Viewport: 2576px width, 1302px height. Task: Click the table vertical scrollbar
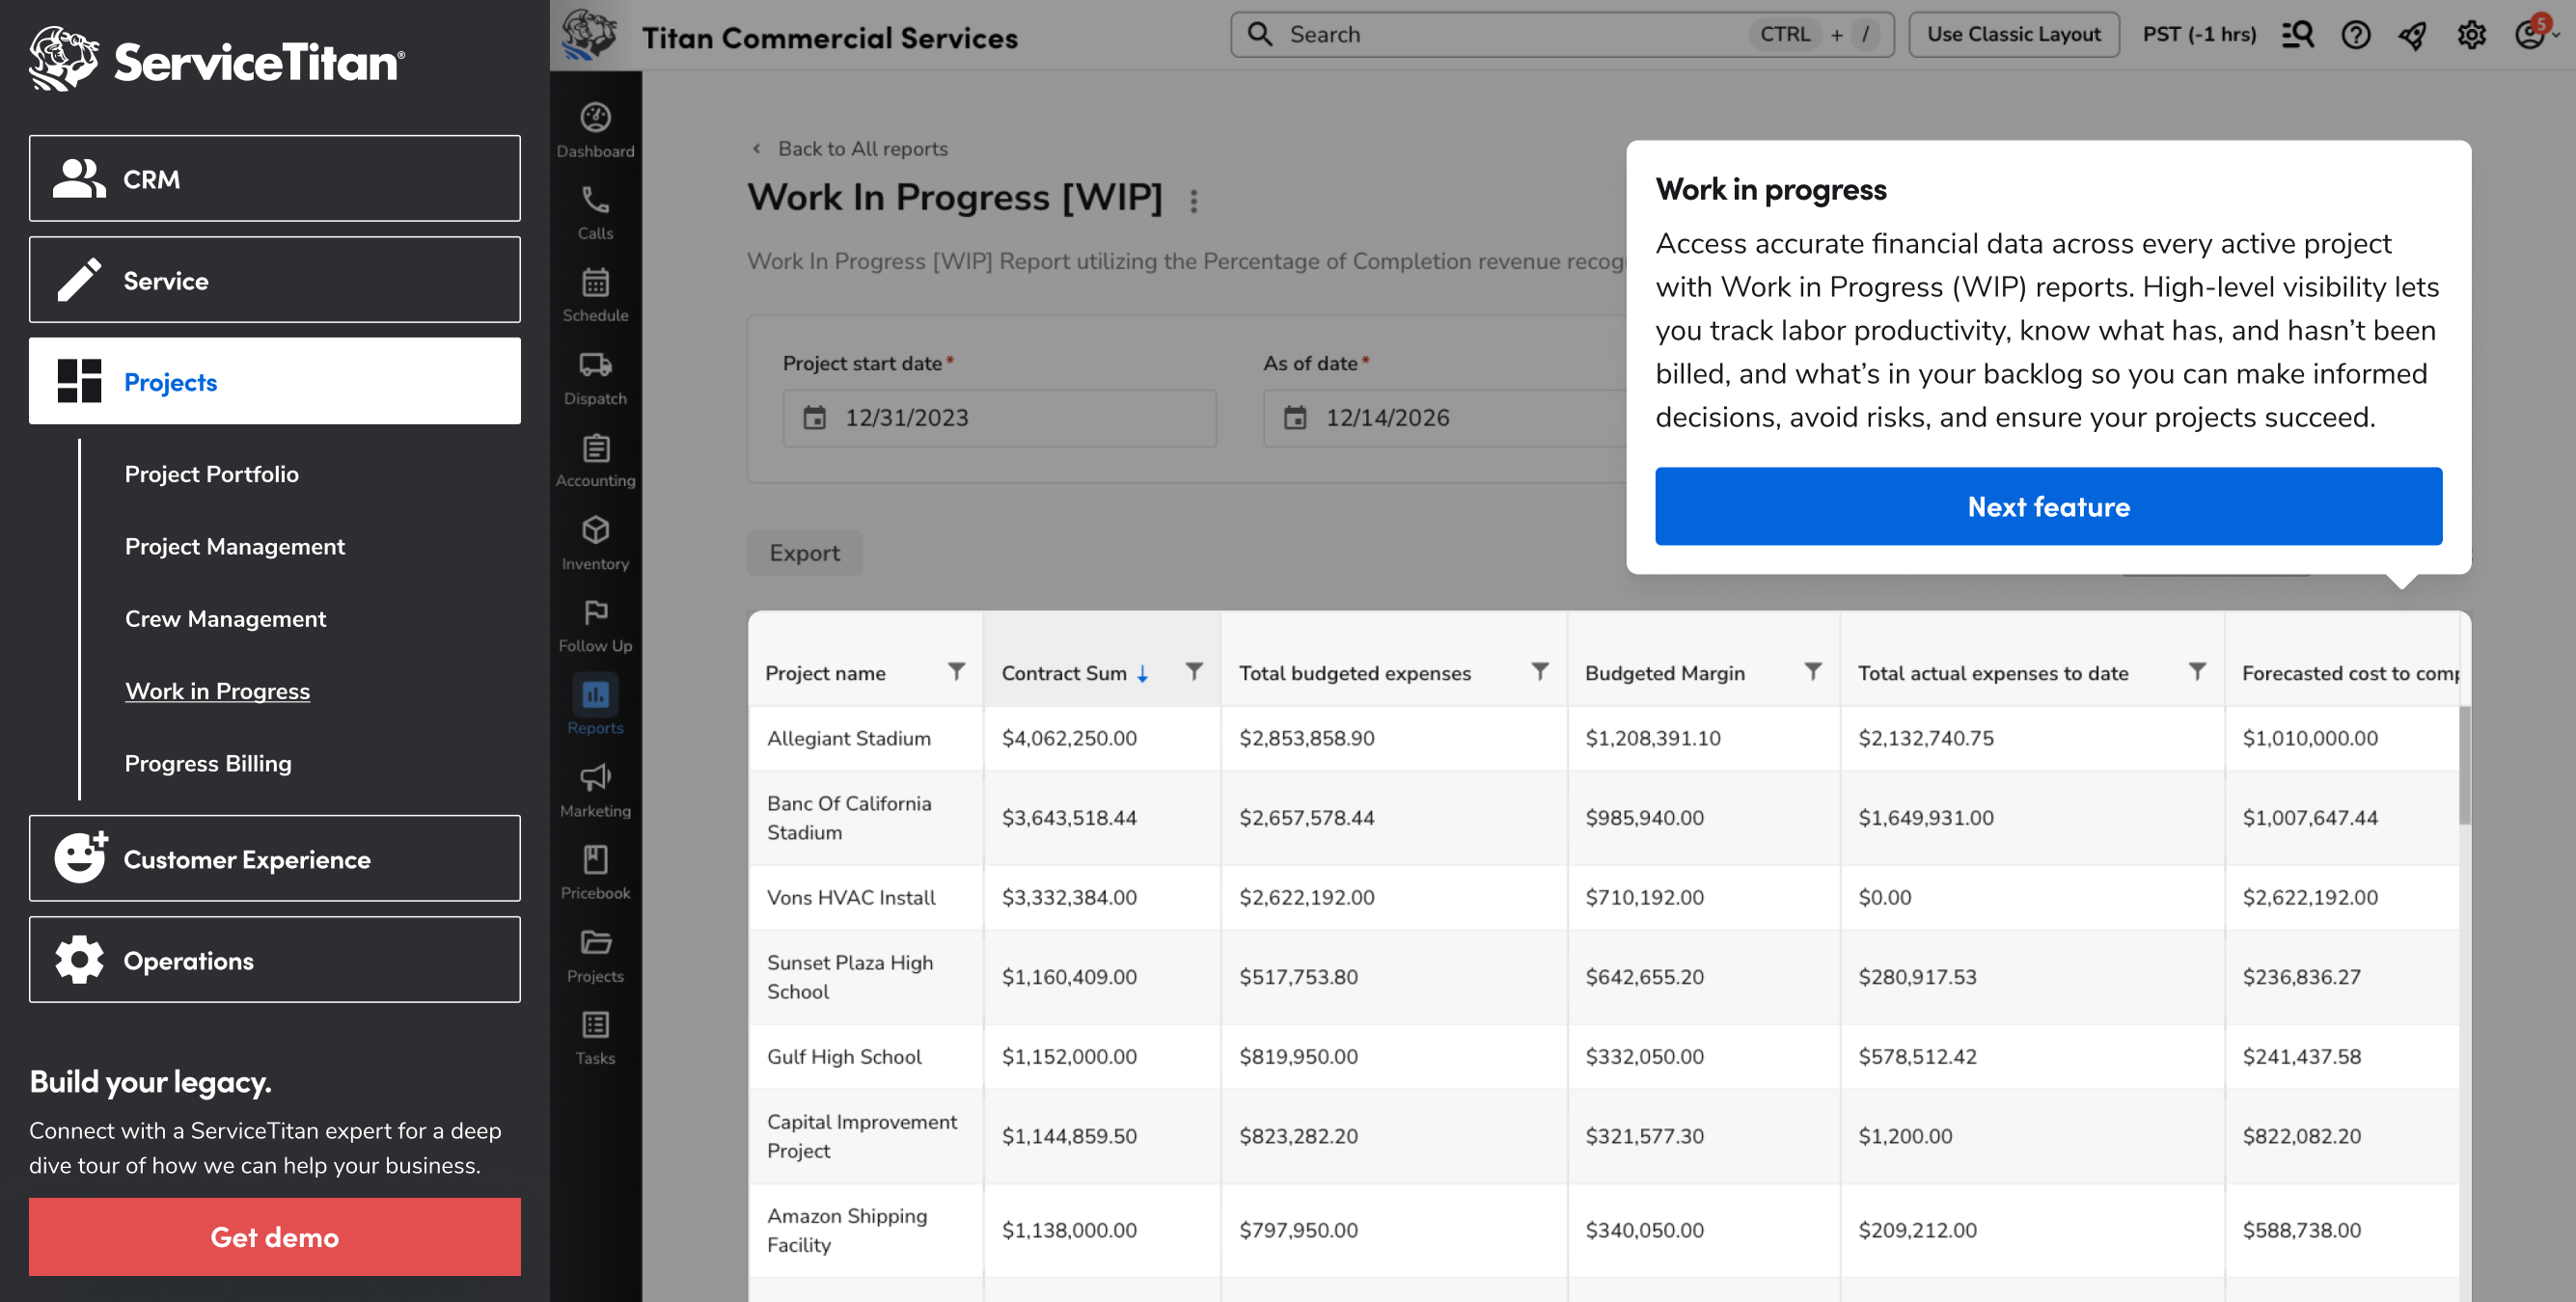coord(2464,766)
